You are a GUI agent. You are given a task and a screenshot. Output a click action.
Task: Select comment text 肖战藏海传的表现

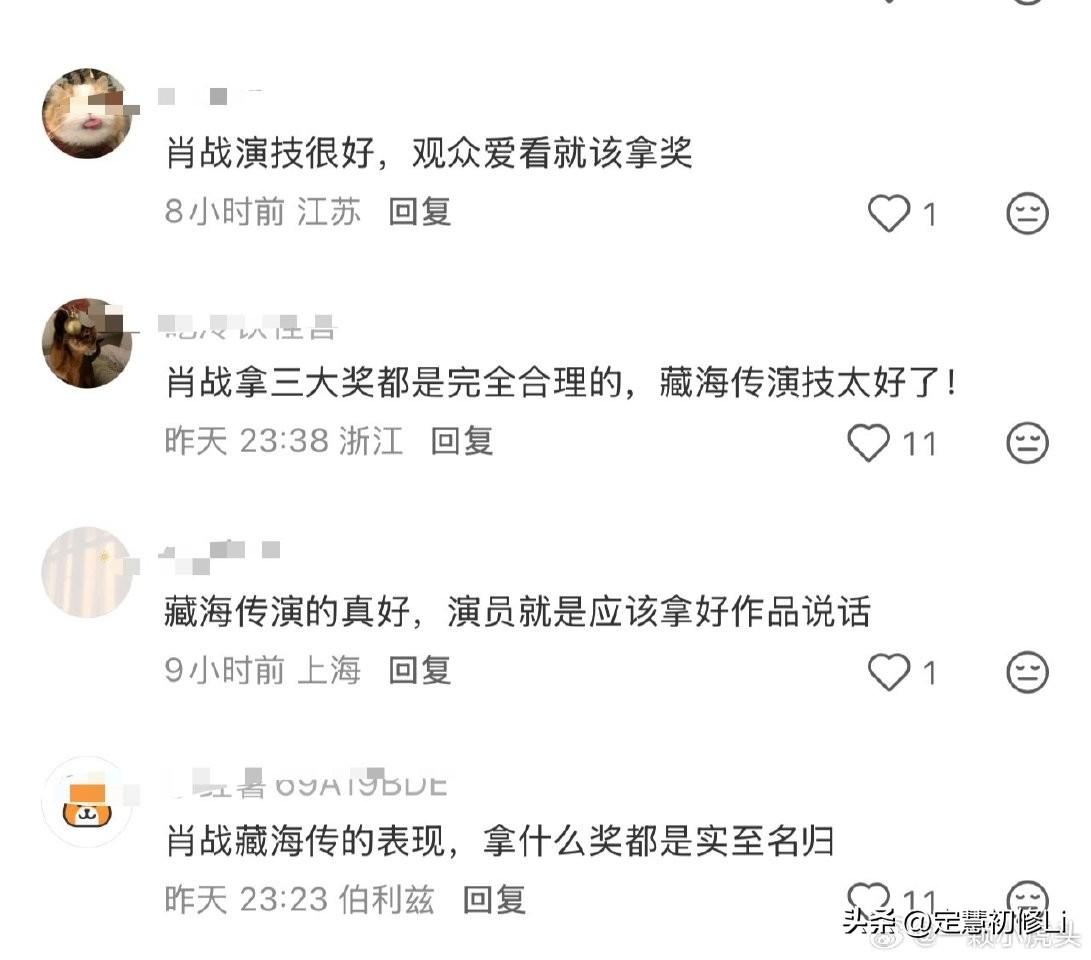pyautogui.click(x=305, y=842)
